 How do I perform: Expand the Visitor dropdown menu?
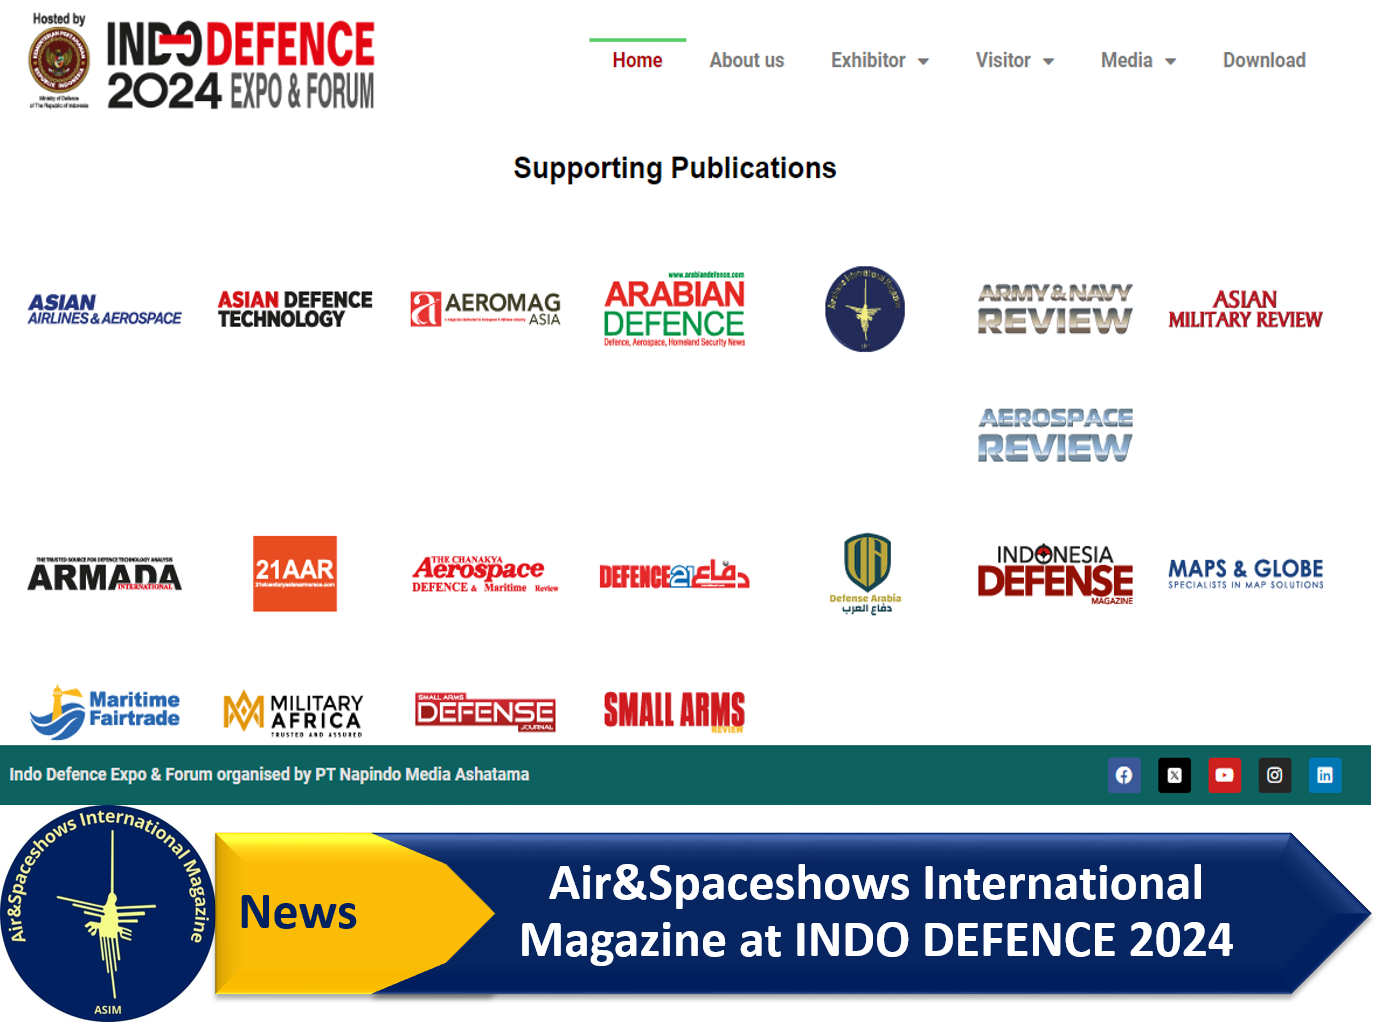tap(1015, 60)
